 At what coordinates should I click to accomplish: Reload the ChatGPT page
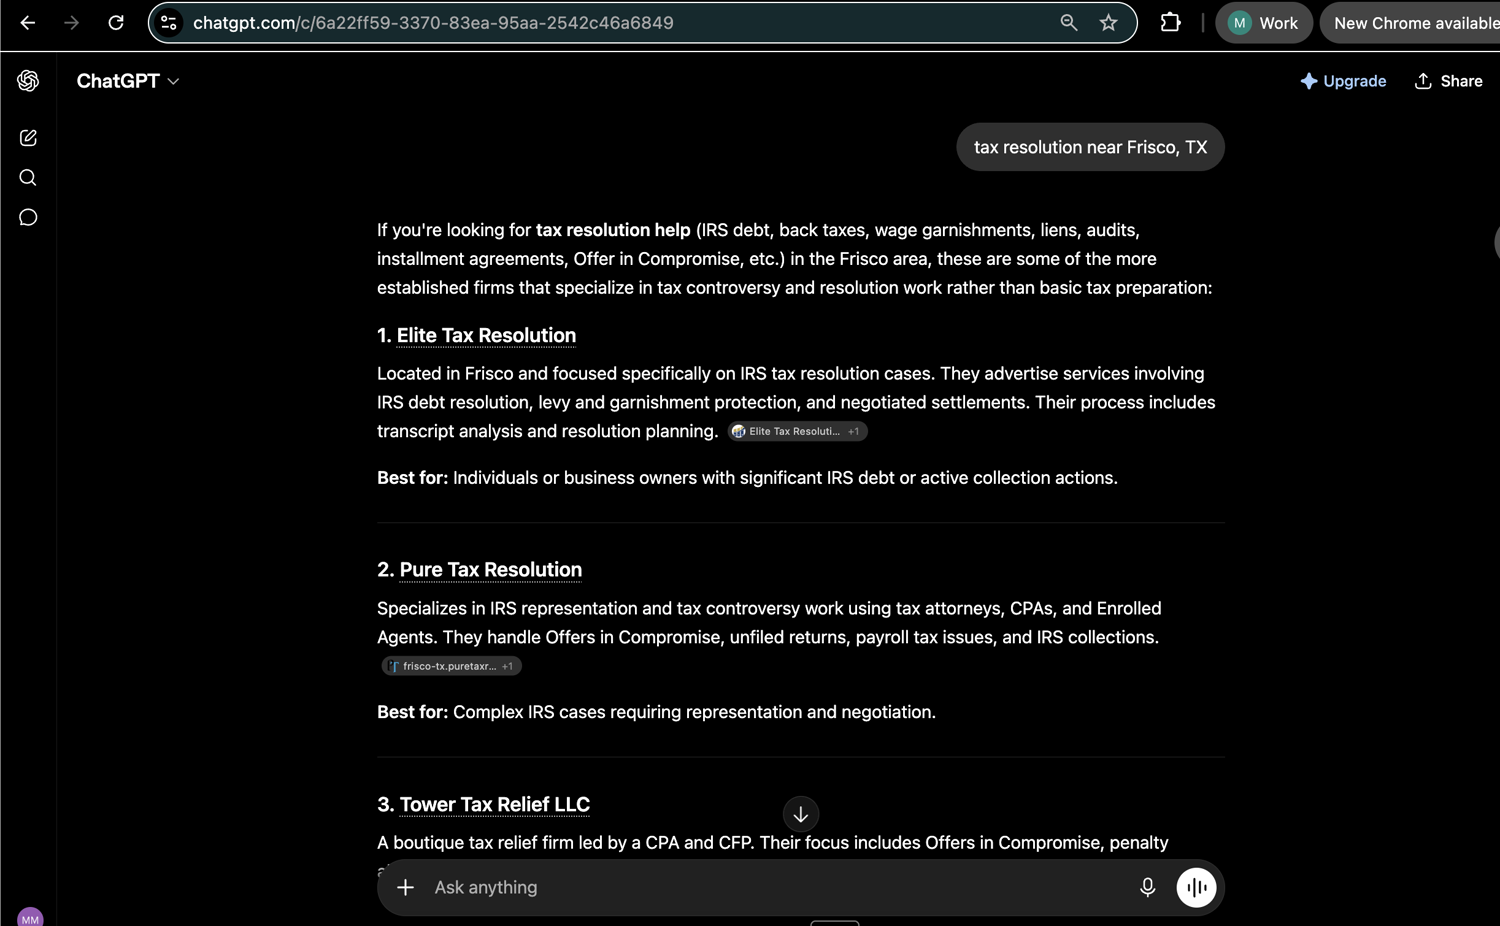pyautogui.click(x=116, y=23)
